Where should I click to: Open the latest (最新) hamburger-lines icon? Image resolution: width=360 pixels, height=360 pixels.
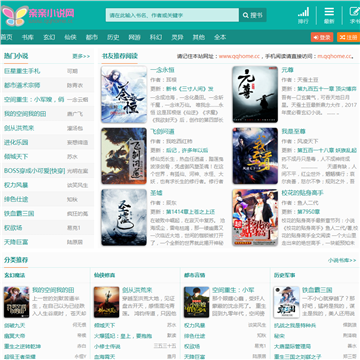pyautogui.click(x=329, y=15)
